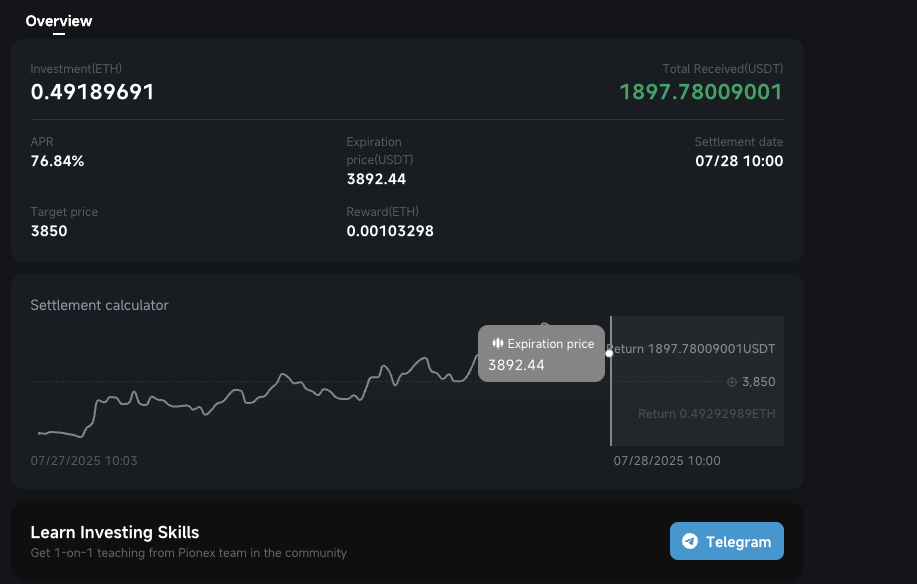Image resolution: width=917 pixels, height=584 pixels.
Task: Click the Total Received amount 1897.78009001
Action: point(701,92)
